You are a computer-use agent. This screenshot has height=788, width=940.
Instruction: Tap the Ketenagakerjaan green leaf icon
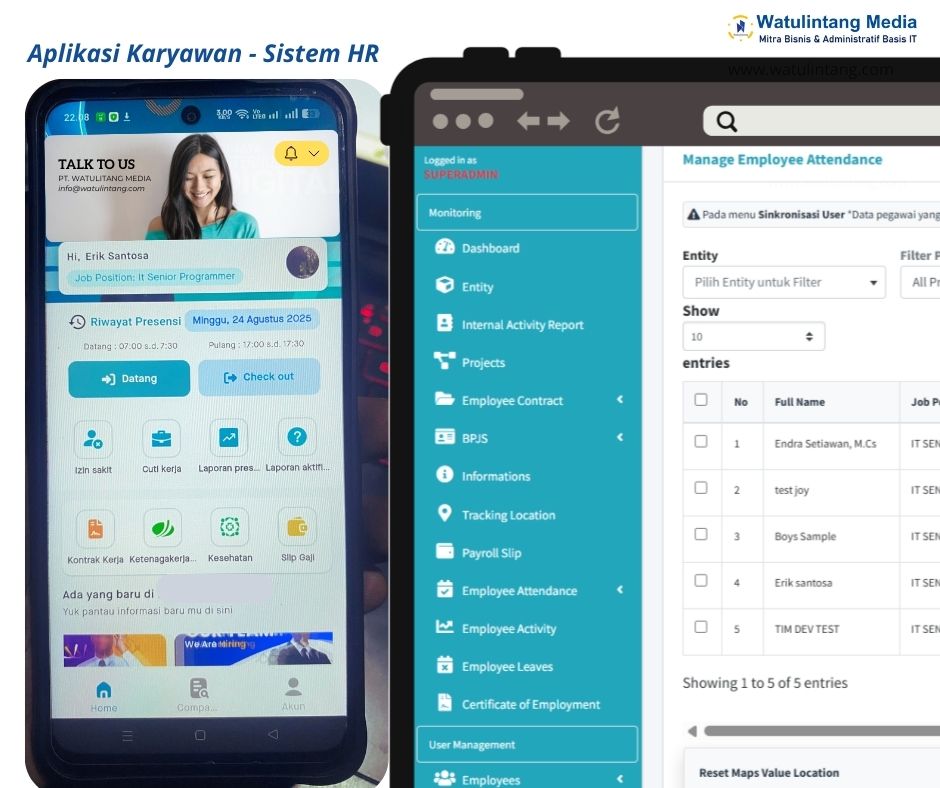click(162, 528)
